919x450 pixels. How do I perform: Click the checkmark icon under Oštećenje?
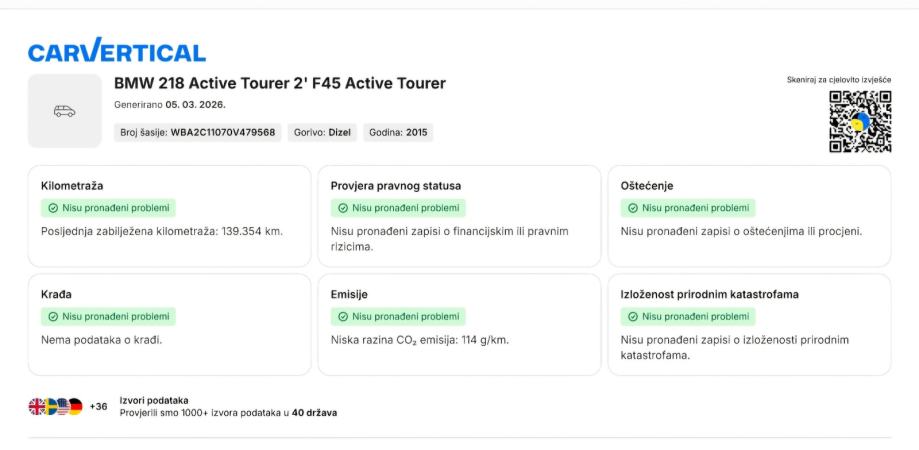coord(632,208)
